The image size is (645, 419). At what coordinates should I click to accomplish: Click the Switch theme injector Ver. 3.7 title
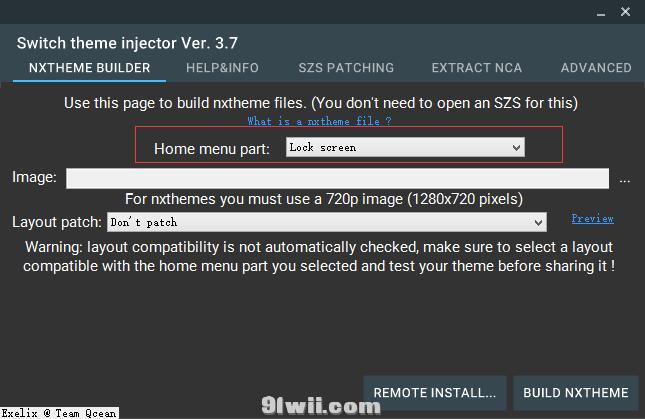pyautogui.click(x=127, y=43)
